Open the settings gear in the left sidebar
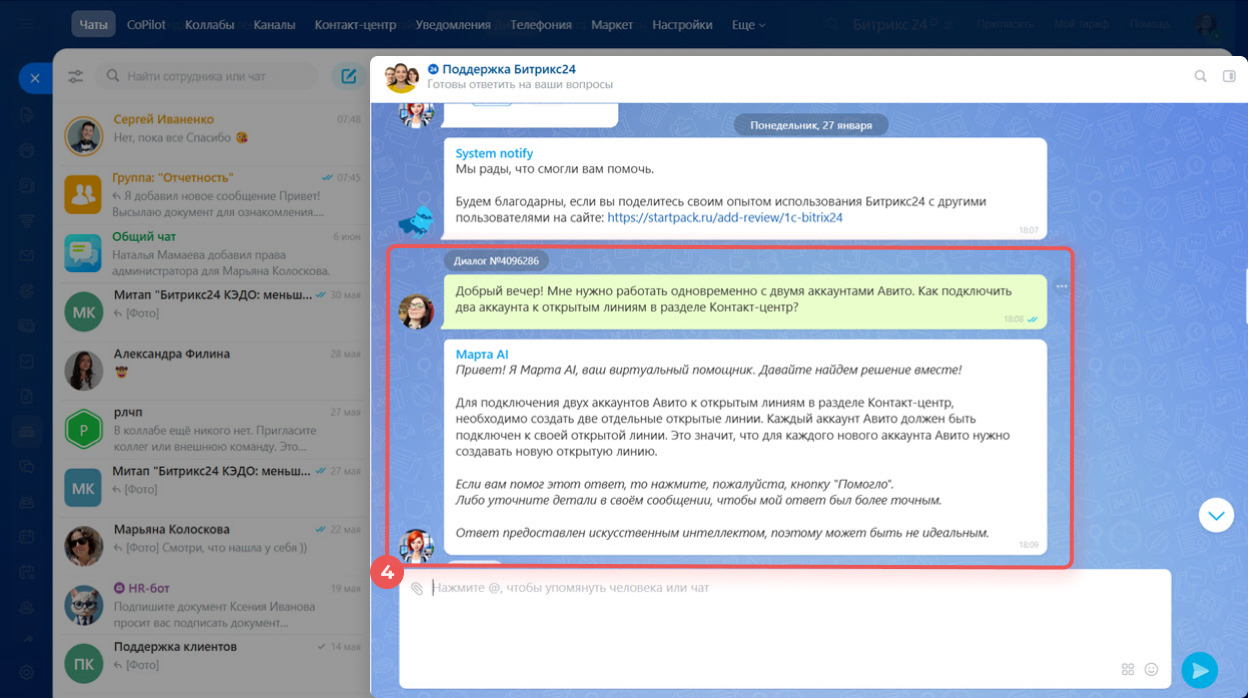 [26, 672]
